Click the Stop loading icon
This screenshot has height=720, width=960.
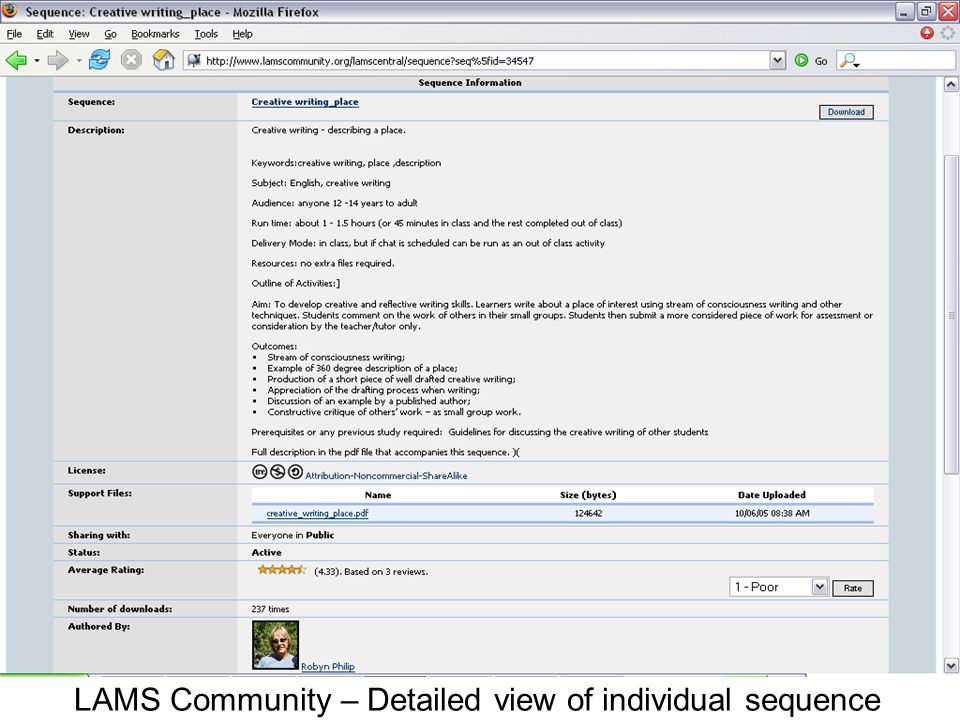click(x=131, y=60)
